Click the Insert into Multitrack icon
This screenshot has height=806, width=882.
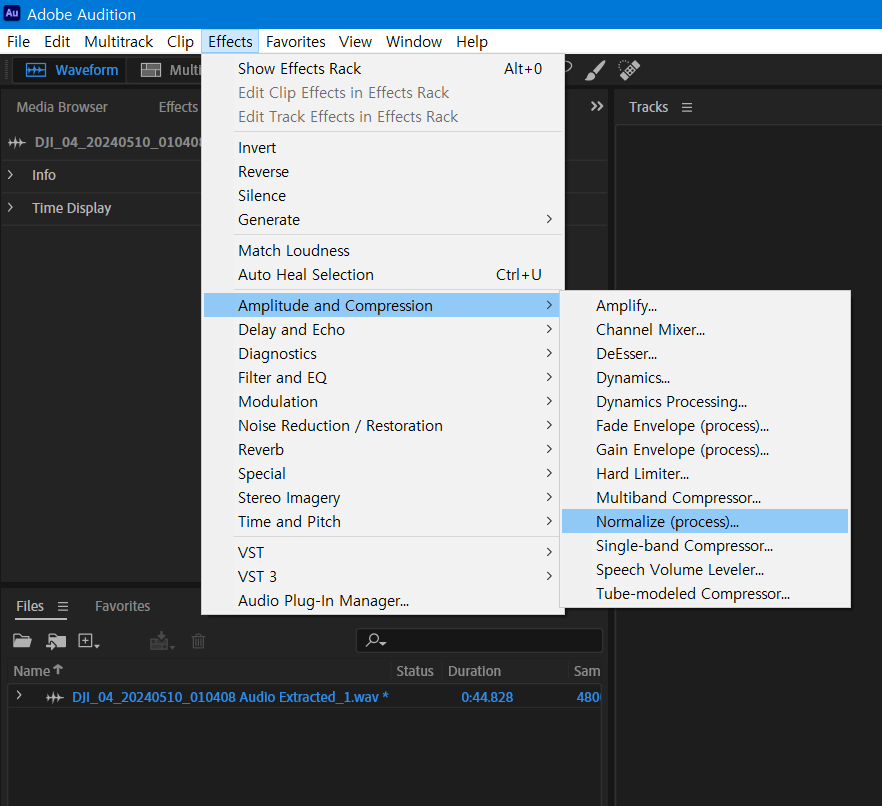(162, 641)
